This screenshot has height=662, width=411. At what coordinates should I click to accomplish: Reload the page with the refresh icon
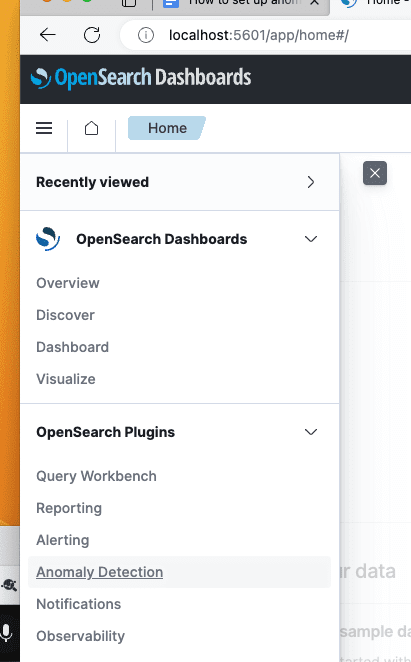[92, 35]
